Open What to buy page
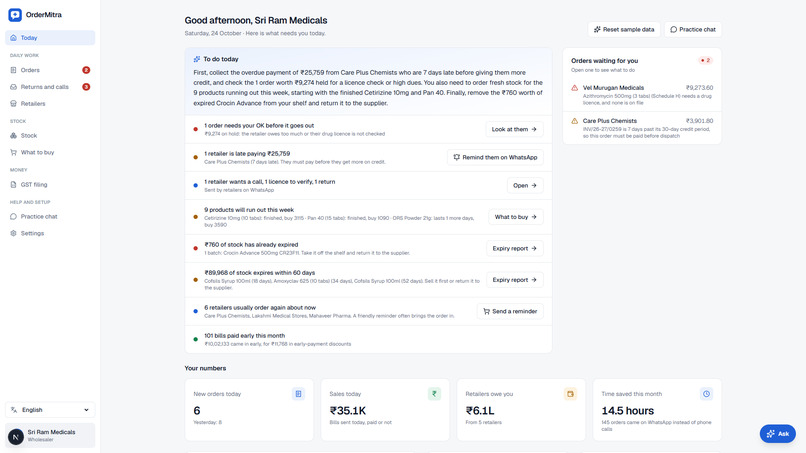The image size is (806, 453). (50, 152)
